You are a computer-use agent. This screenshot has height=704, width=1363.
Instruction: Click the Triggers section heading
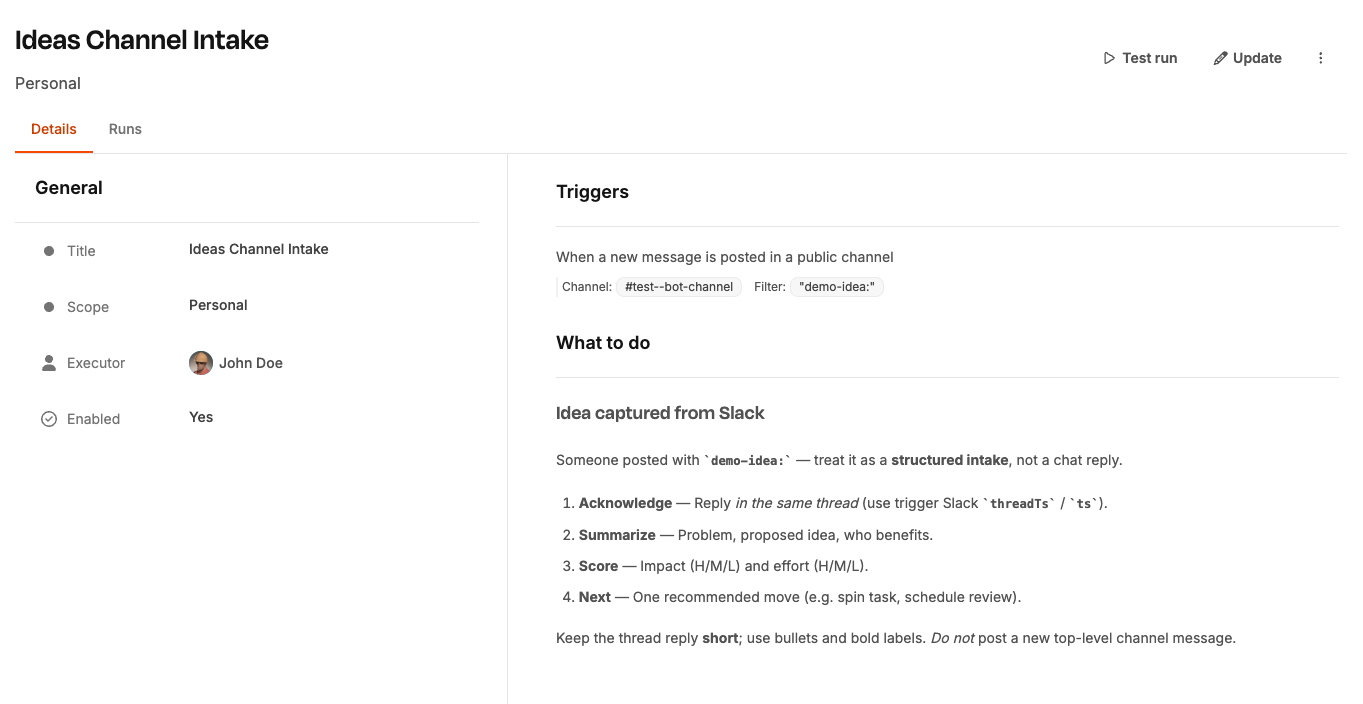592,192
